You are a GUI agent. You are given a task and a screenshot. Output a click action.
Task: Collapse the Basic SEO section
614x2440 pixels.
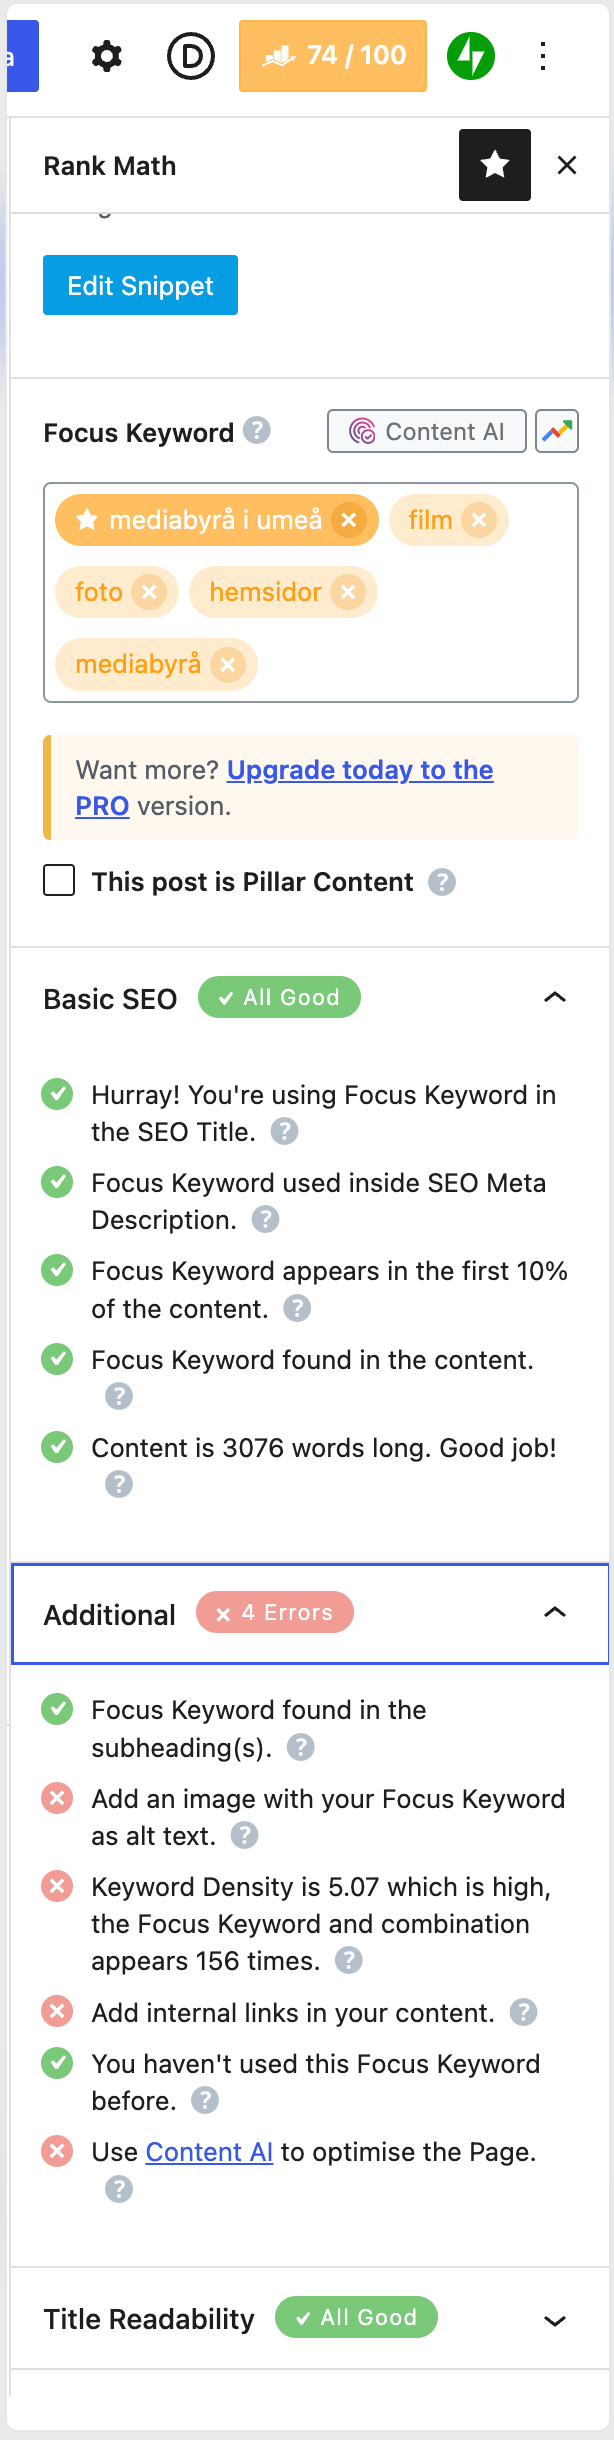click(554, 998)
